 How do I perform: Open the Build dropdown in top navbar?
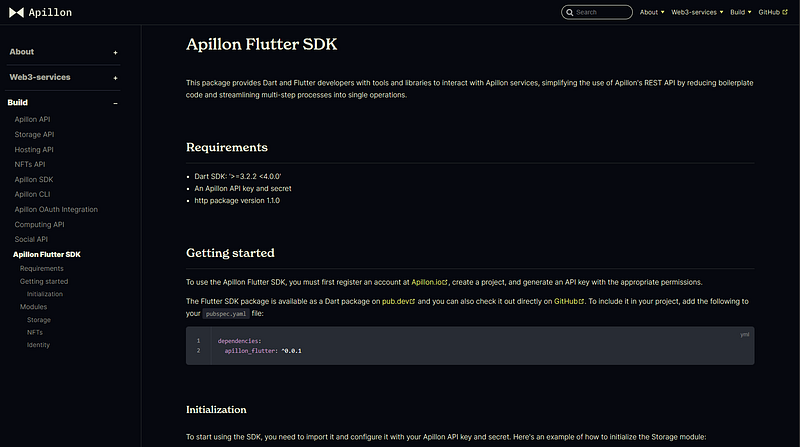pyautogui.click(x=740, y=12)
